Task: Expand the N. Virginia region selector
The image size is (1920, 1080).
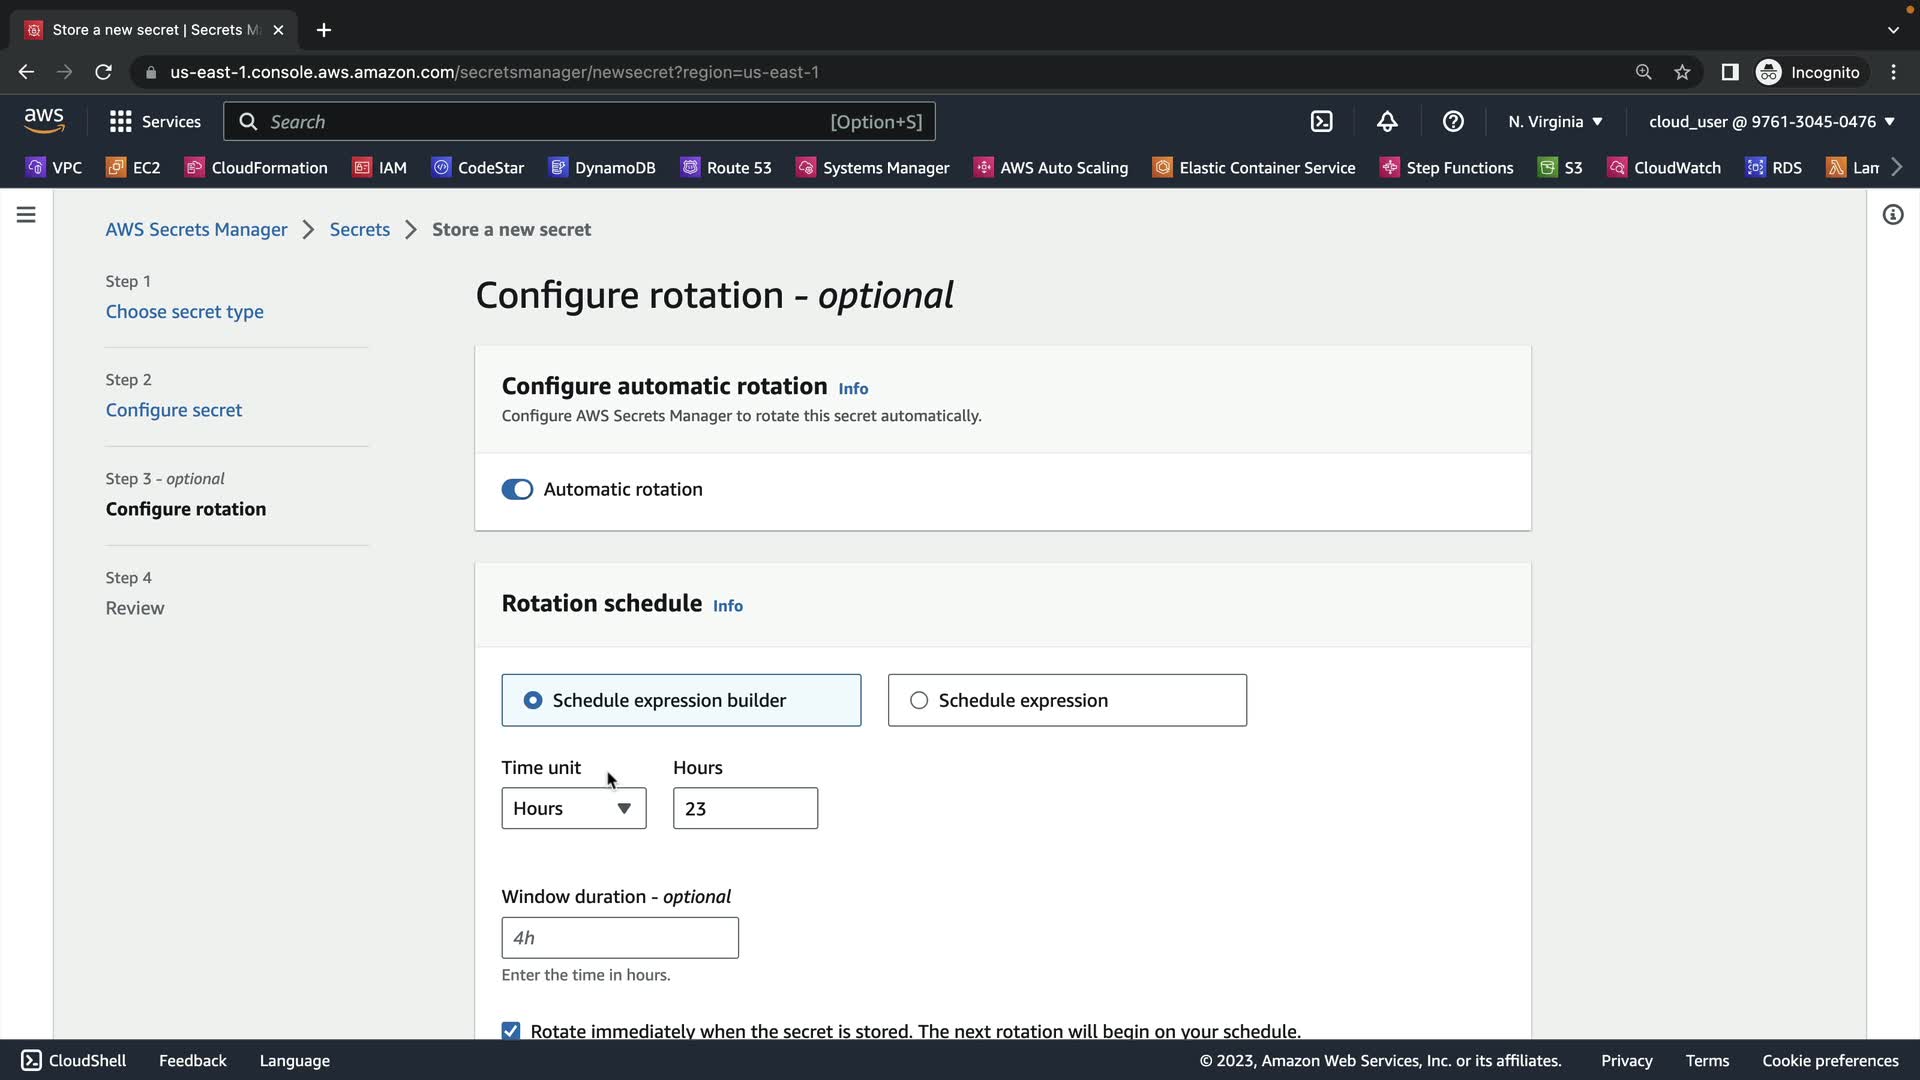Action: (1555, 121)
